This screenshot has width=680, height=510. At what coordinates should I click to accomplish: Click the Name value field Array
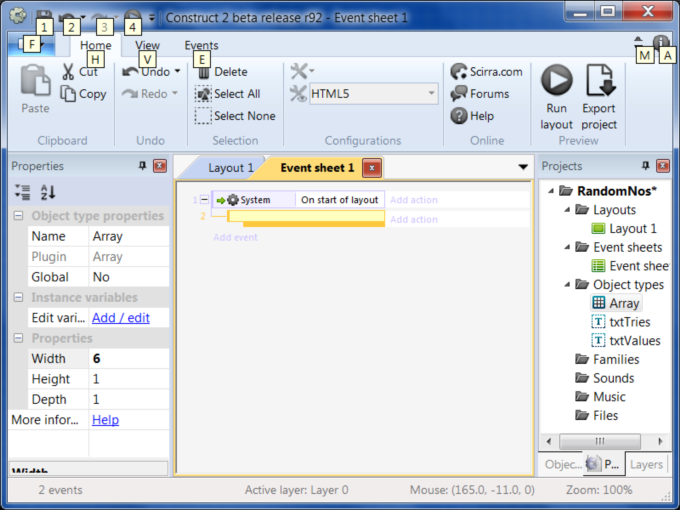129,236
